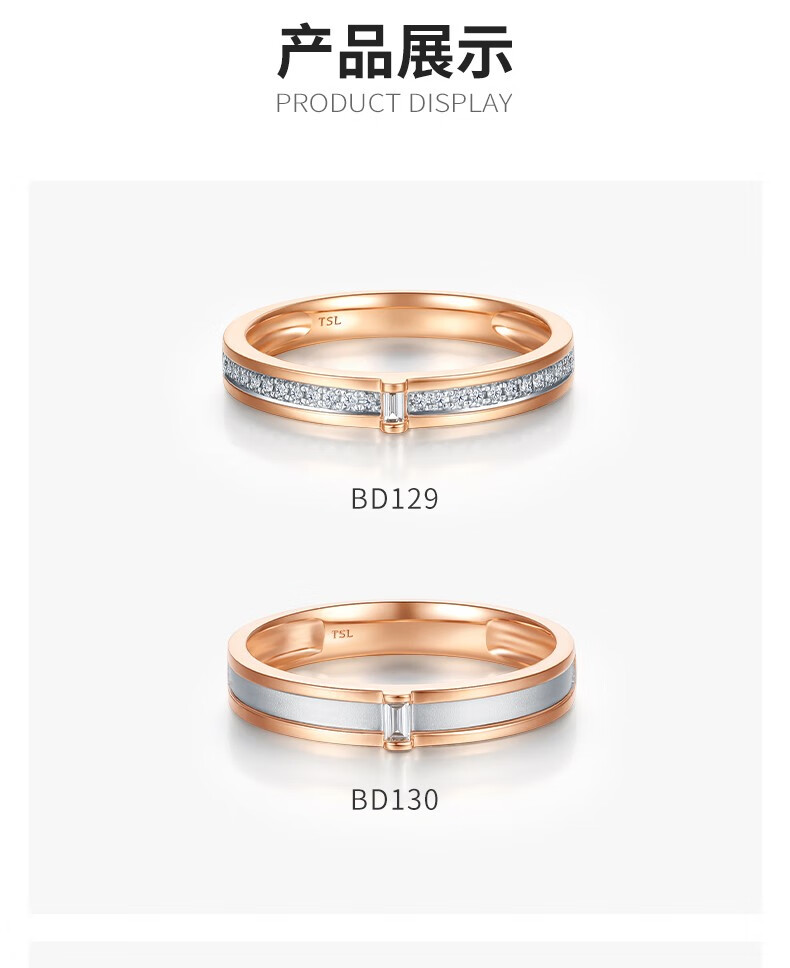Click the 产品展示 heading

click(394, 52)
